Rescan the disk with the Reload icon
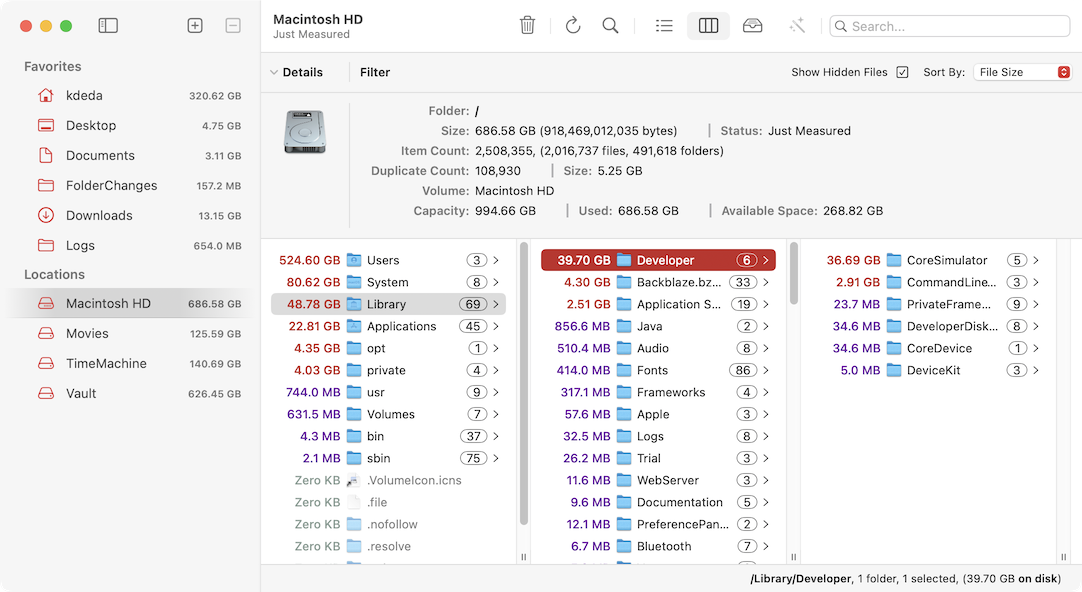 [573, 25]
